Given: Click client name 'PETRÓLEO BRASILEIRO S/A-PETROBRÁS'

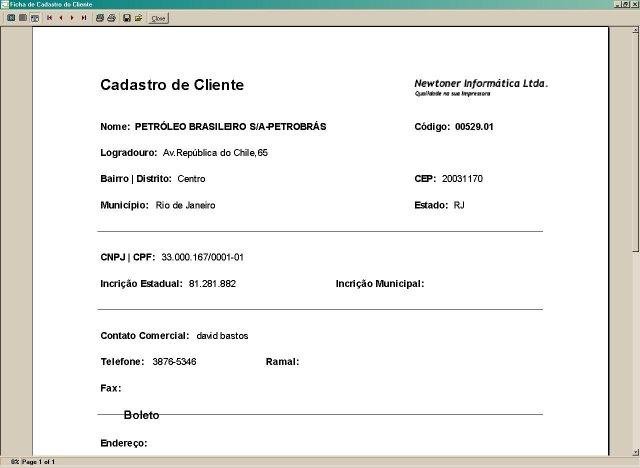Looking at the screenshot, I should [230, 126].
